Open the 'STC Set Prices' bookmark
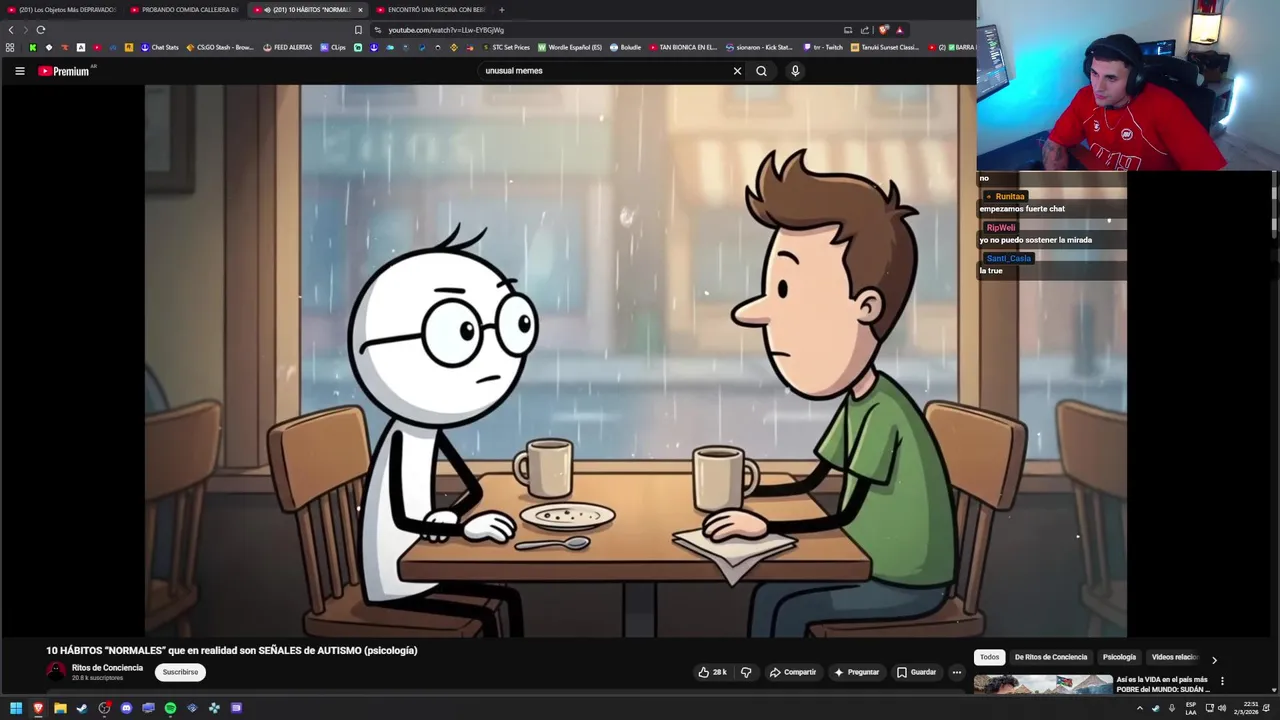Image resolution: width=1280 pixels, height=720 pixels. coord(506,47)
